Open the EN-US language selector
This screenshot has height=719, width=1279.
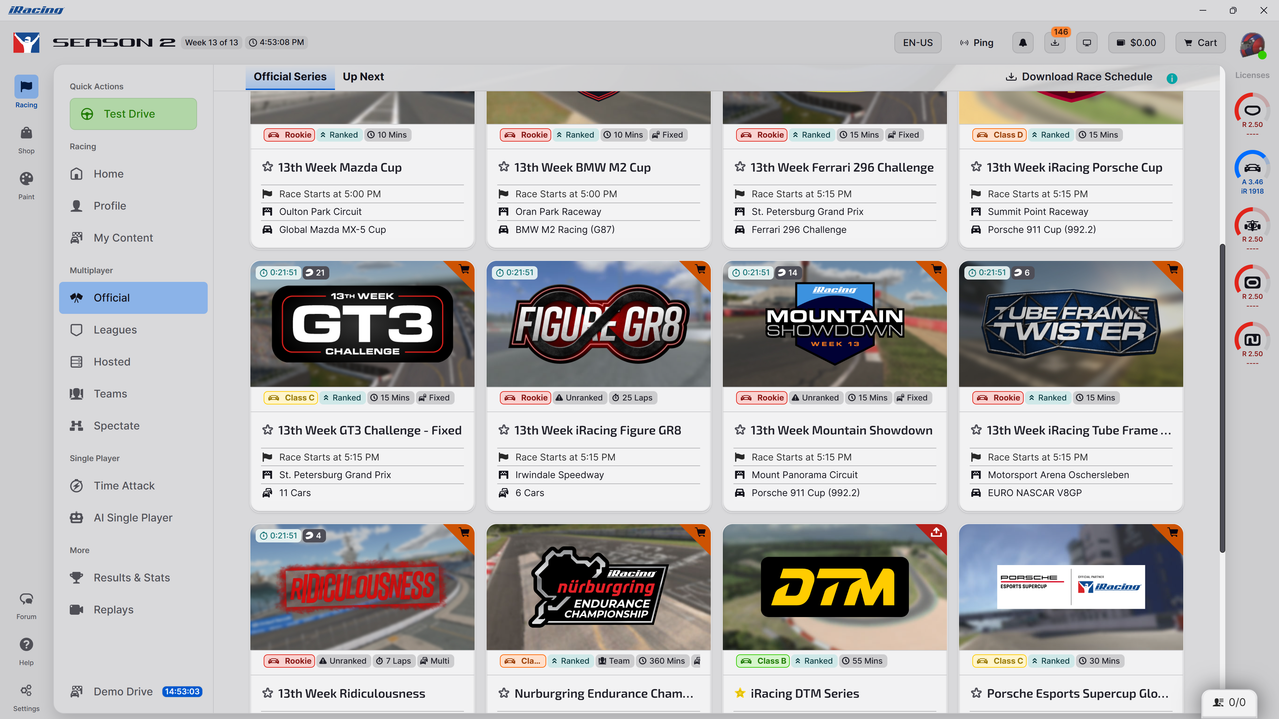coord(917,43)
